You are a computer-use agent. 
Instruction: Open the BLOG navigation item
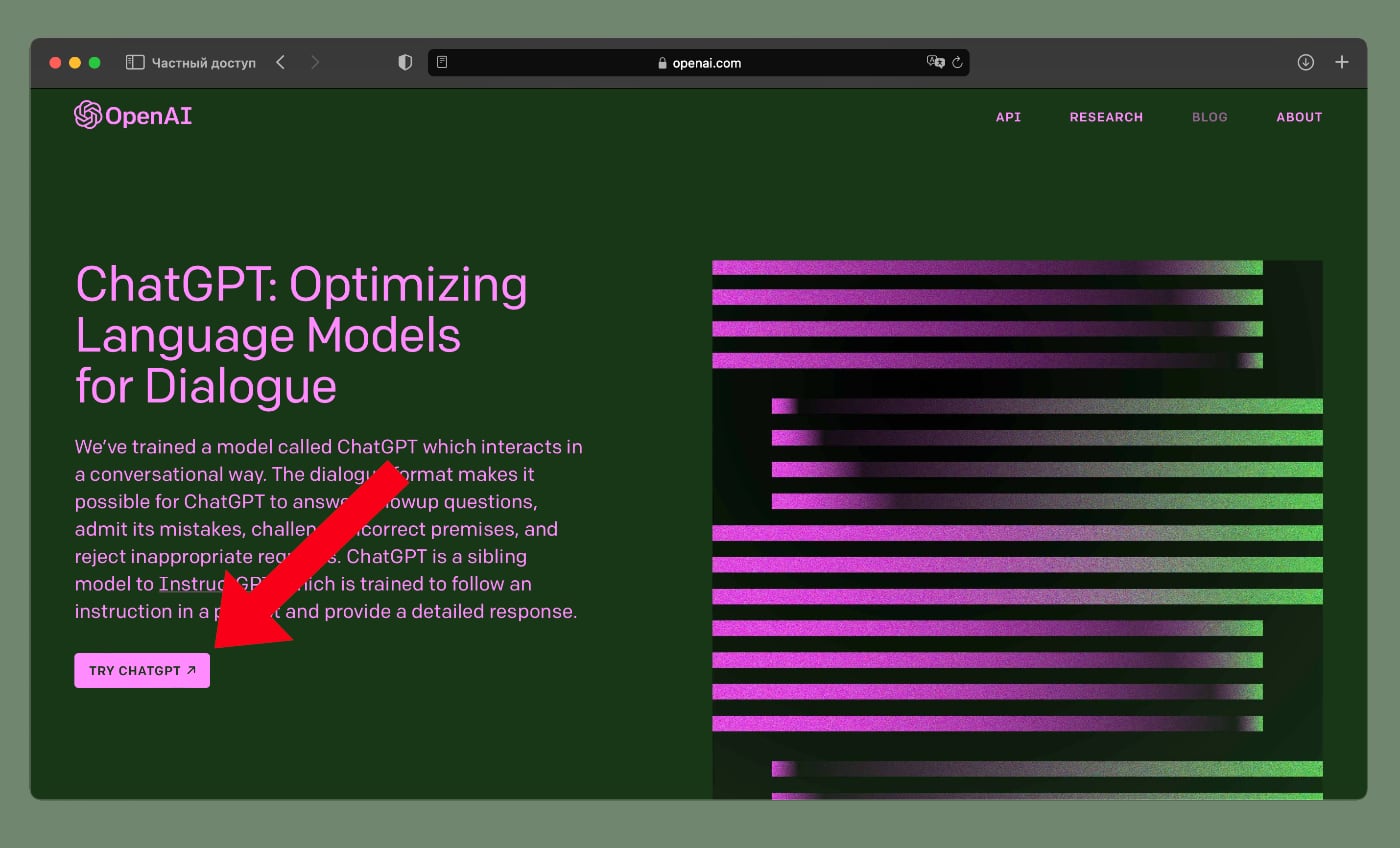1210,117
